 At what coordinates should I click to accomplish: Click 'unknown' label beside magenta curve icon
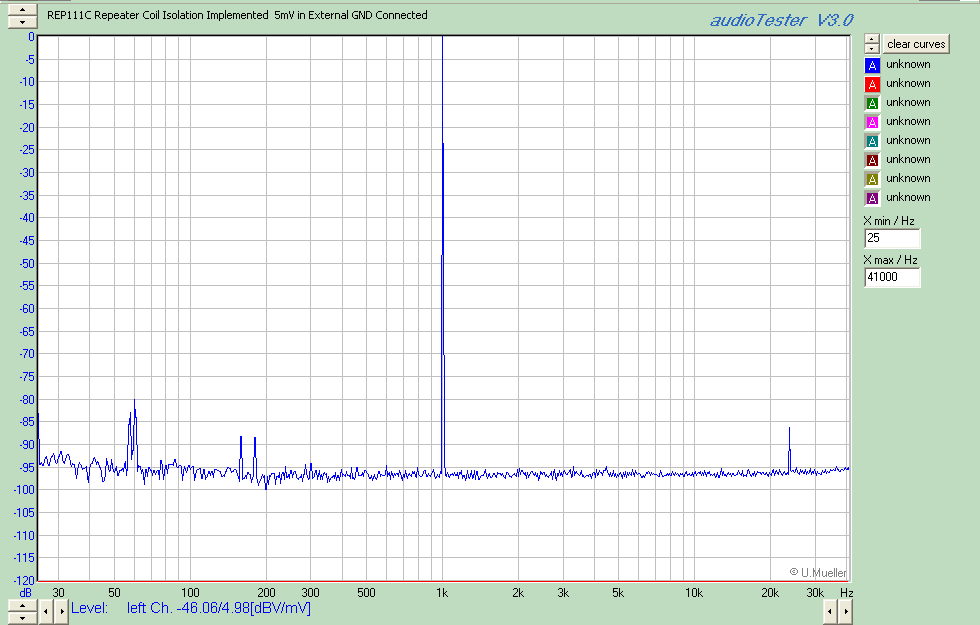(908, 121)
